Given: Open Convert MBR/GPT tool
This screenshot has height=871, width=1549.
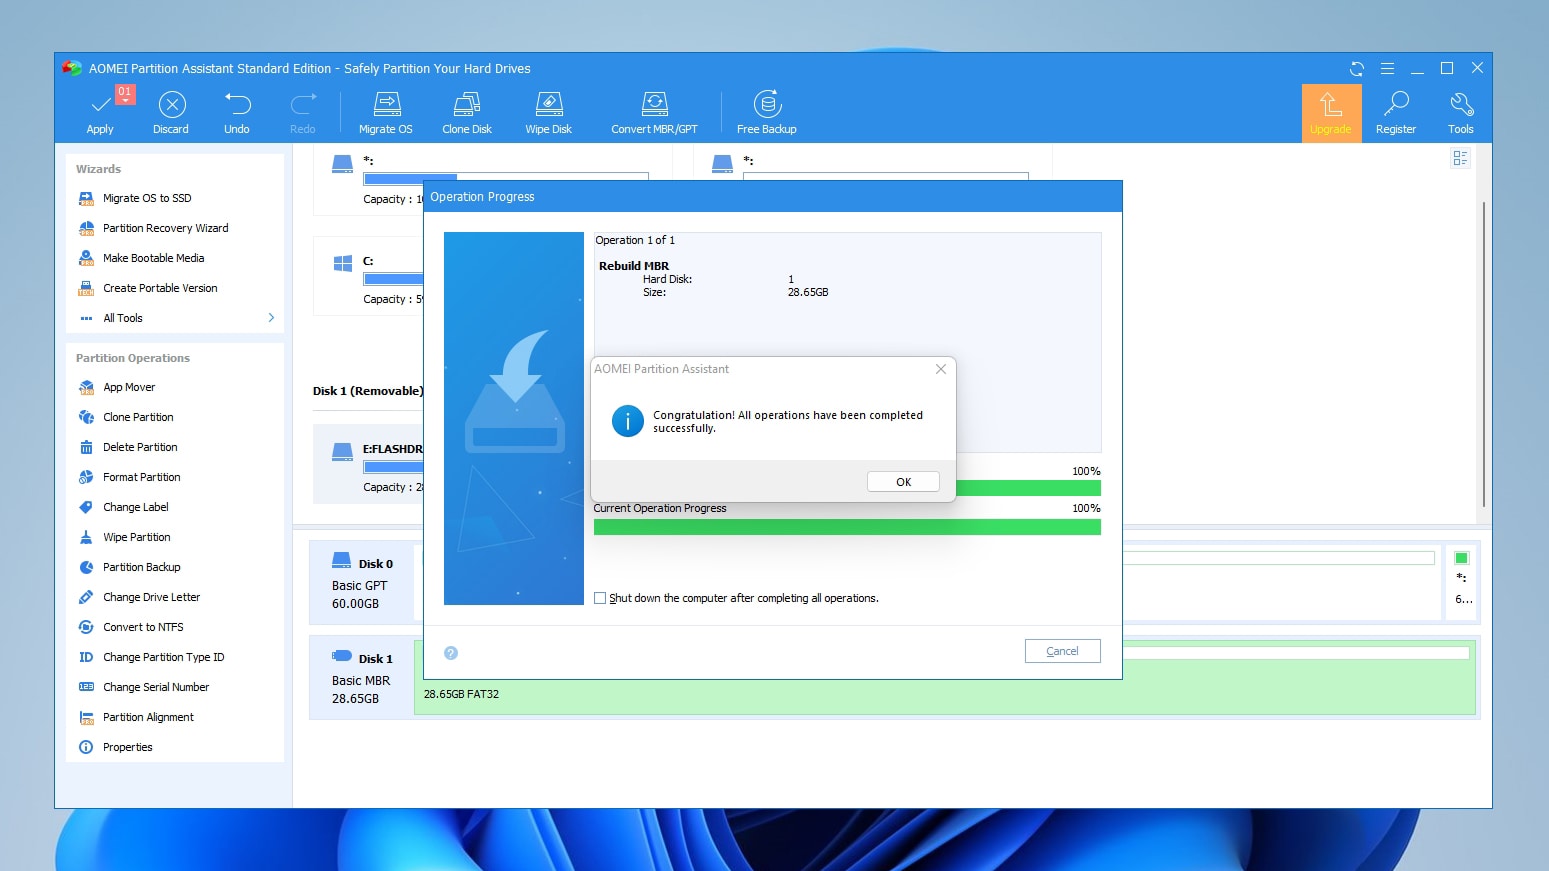Looking at the screenshot, I should pyautogui.click(x=655, y=112).
